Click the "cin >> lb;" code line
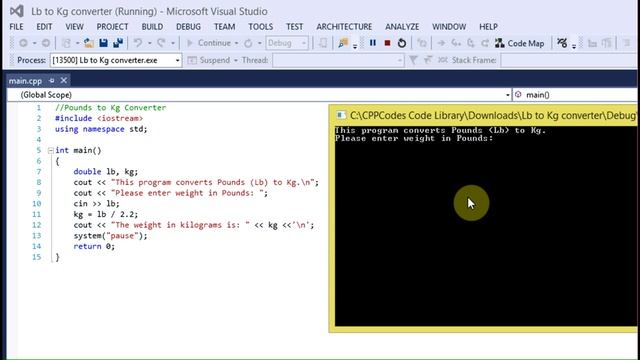The width and height of the screenshot is (640, 360). (x=96, y=203)
